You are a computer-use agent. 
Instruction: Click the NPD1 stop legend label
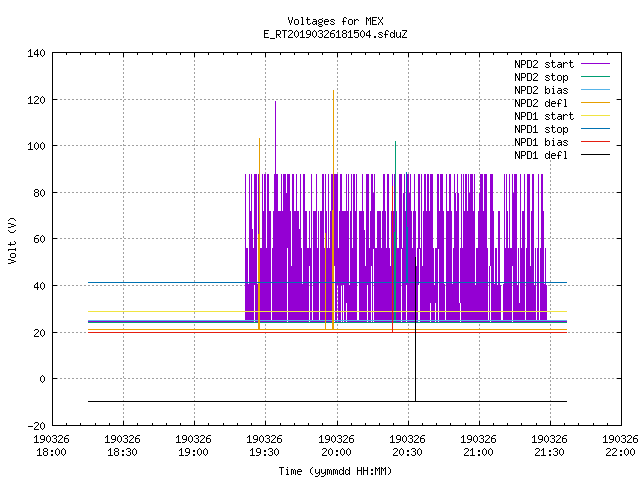(541, 129)
